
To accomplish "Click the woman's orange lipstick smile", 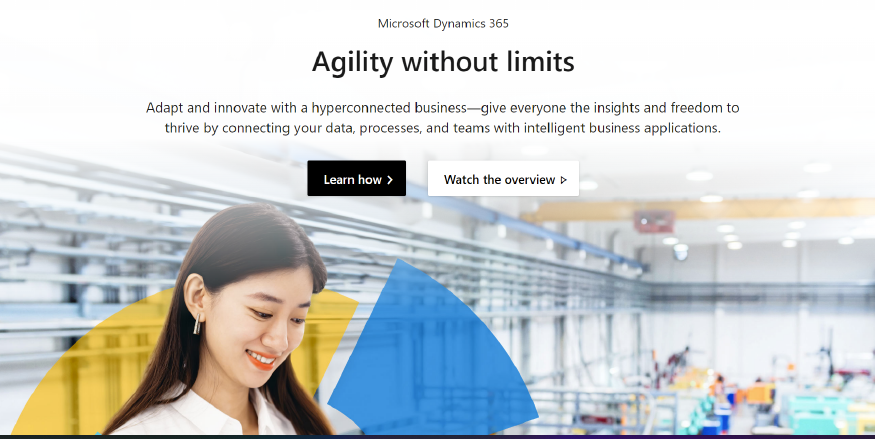I will [x=261, y=360].
